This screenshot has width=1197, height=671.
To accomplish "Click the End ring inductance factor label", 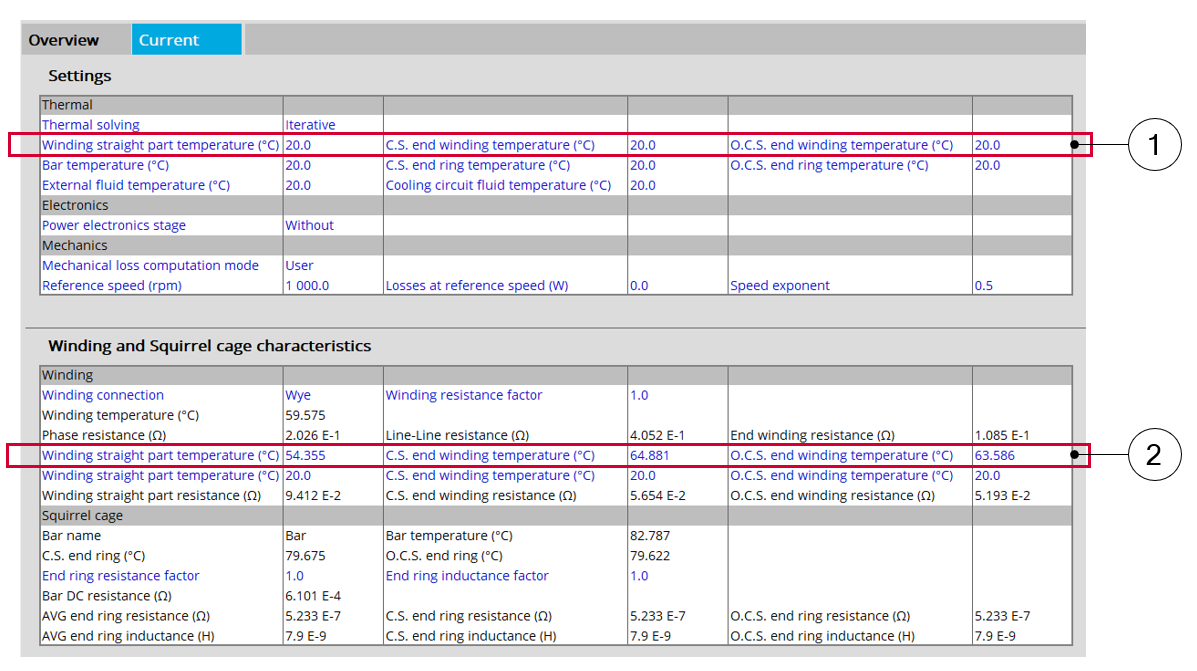I will 467,575.
